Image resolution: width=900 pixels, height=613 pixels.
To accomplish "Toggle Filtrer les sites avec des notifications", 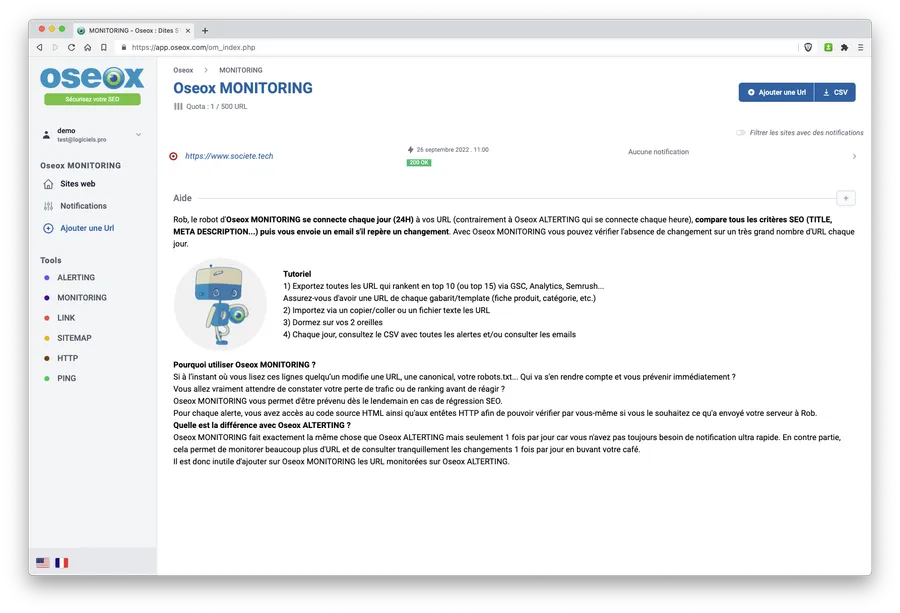I will coord(740,133).
